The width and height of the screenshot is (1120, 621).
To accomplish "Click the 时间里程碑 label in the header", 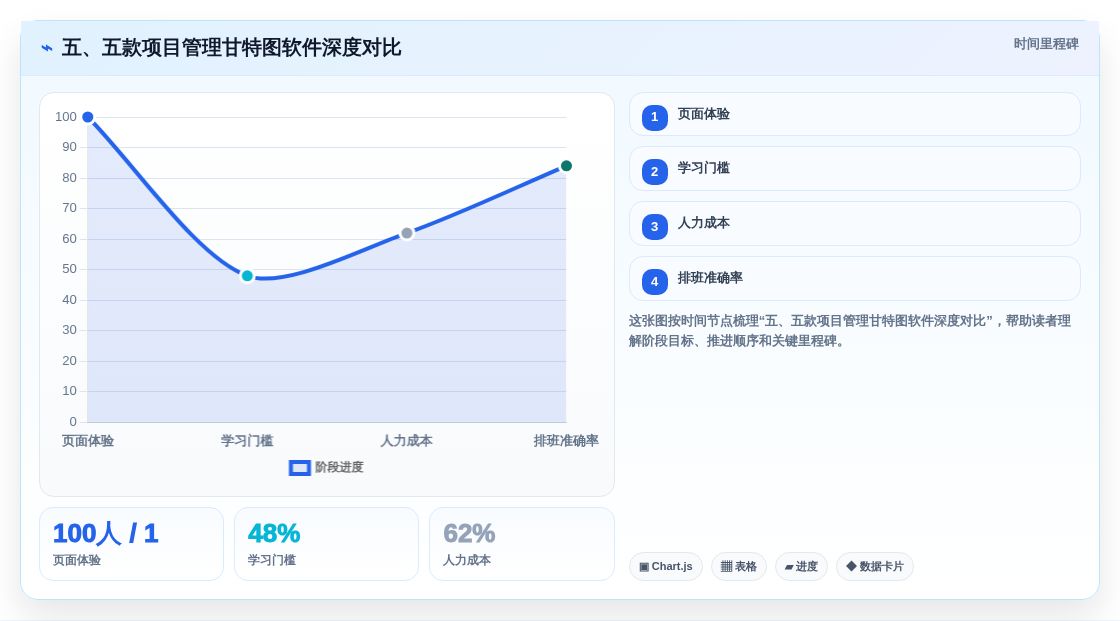I will (1046, 44).
